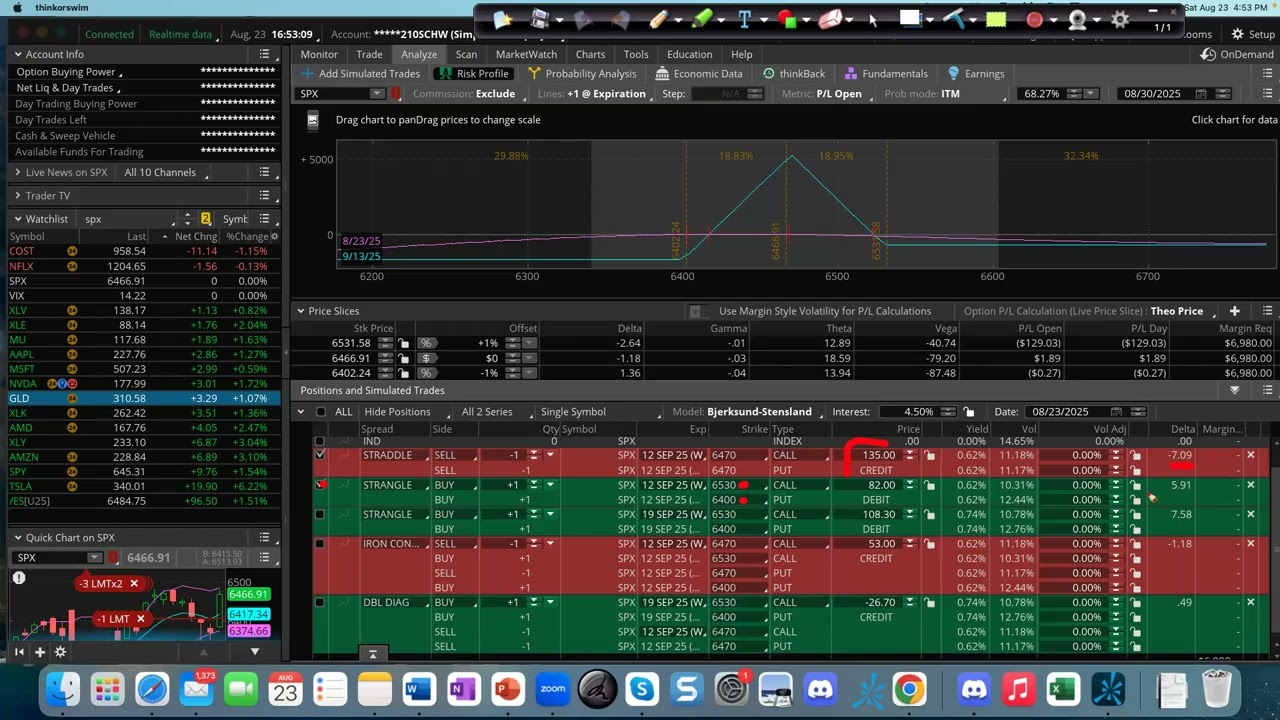Open the Scan tab
This screenshot has width=1280, height=720.
[x=466, y=55]
